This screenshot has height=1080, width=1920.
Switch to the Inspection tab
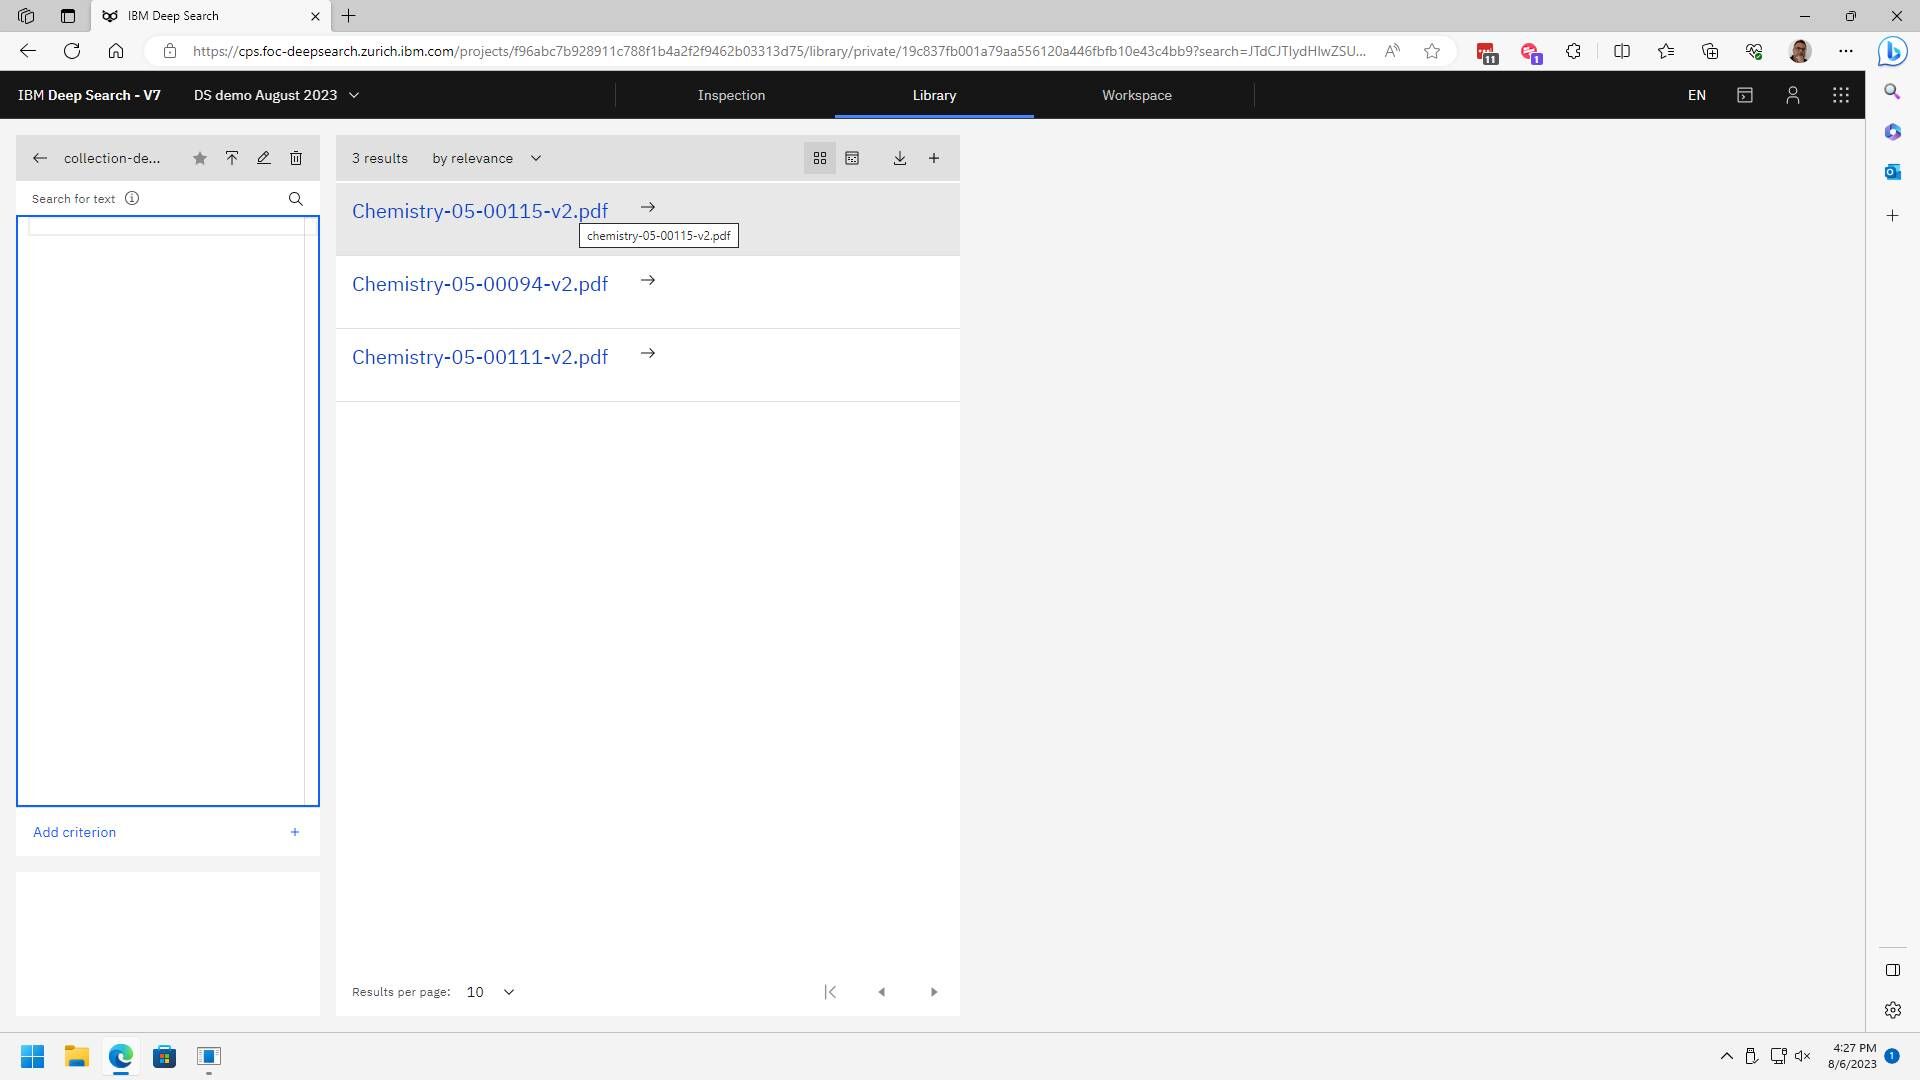[731, 95]
